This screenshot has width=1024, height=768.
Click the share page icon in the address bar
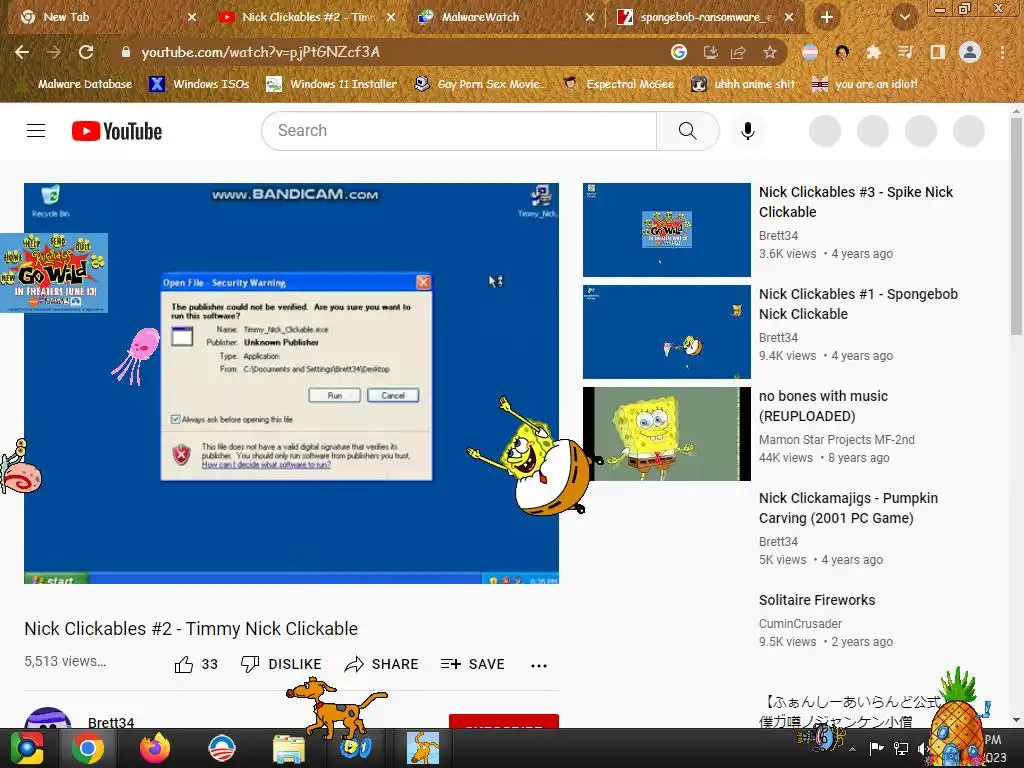click(739, 52)
